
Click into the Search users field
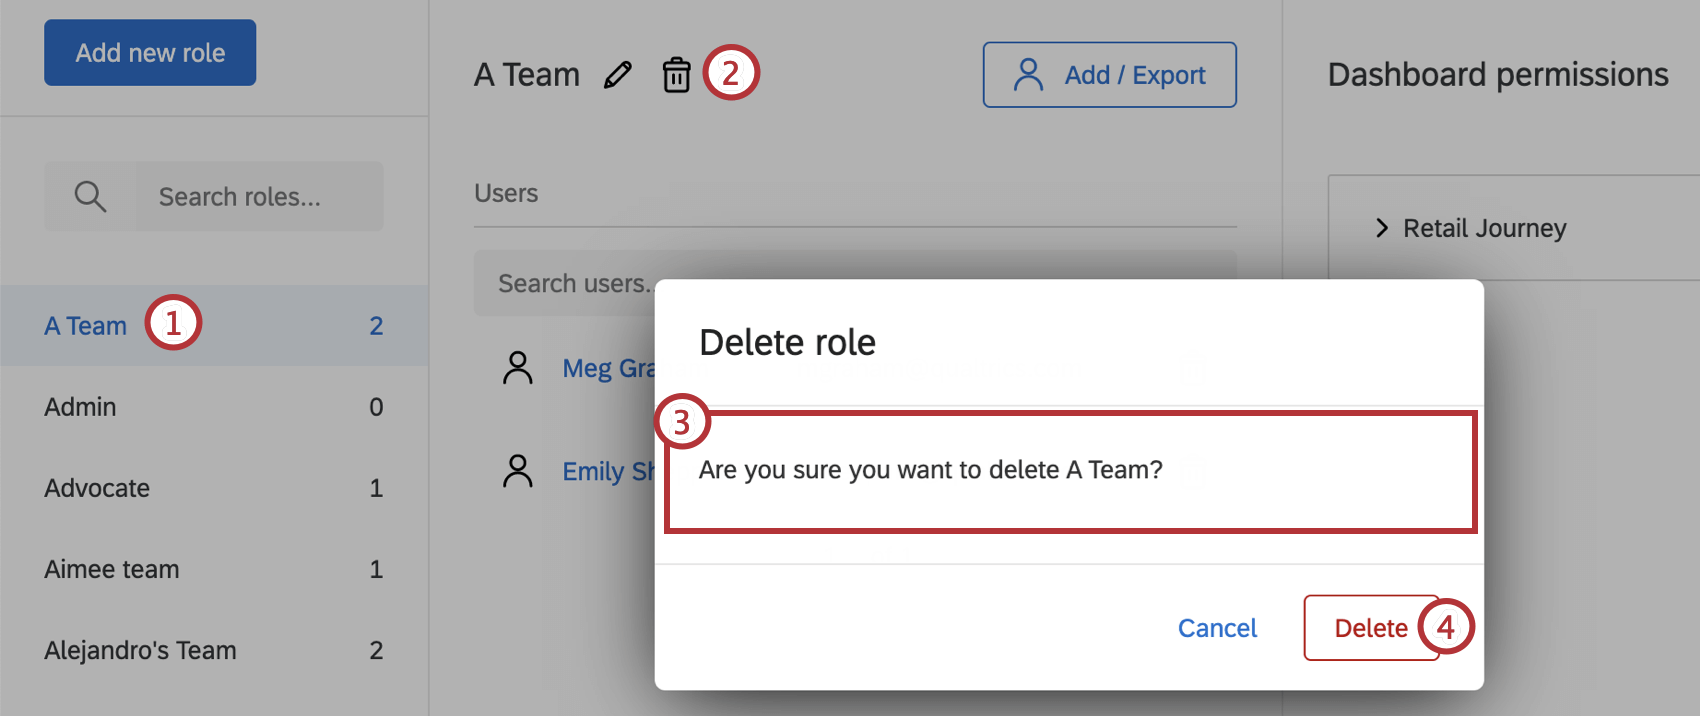coord(570,284)
